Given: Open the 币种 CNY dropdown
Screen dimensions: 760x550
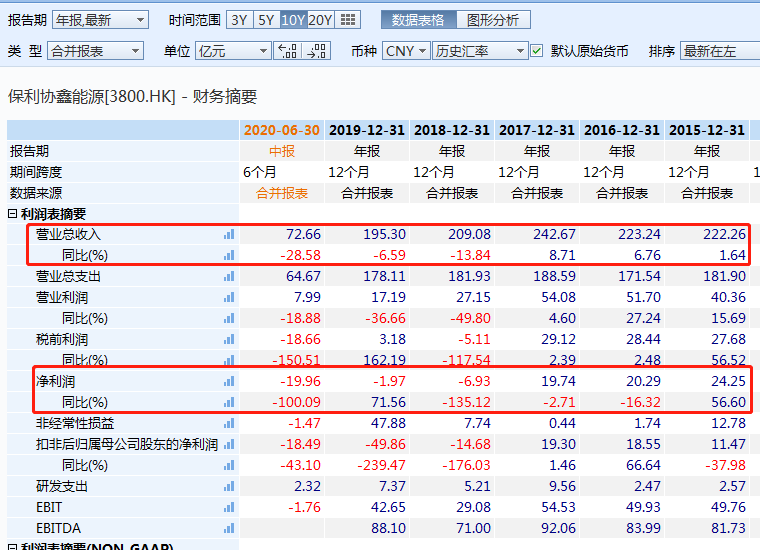Looking at the screenshot, I should 406,51.
